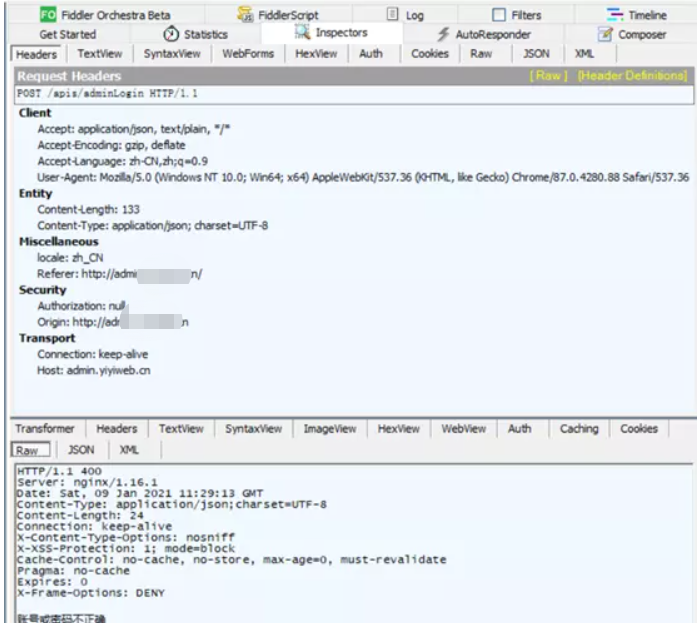Select the Host: admin.yiyiweb.cn header

tap(94, 370)
